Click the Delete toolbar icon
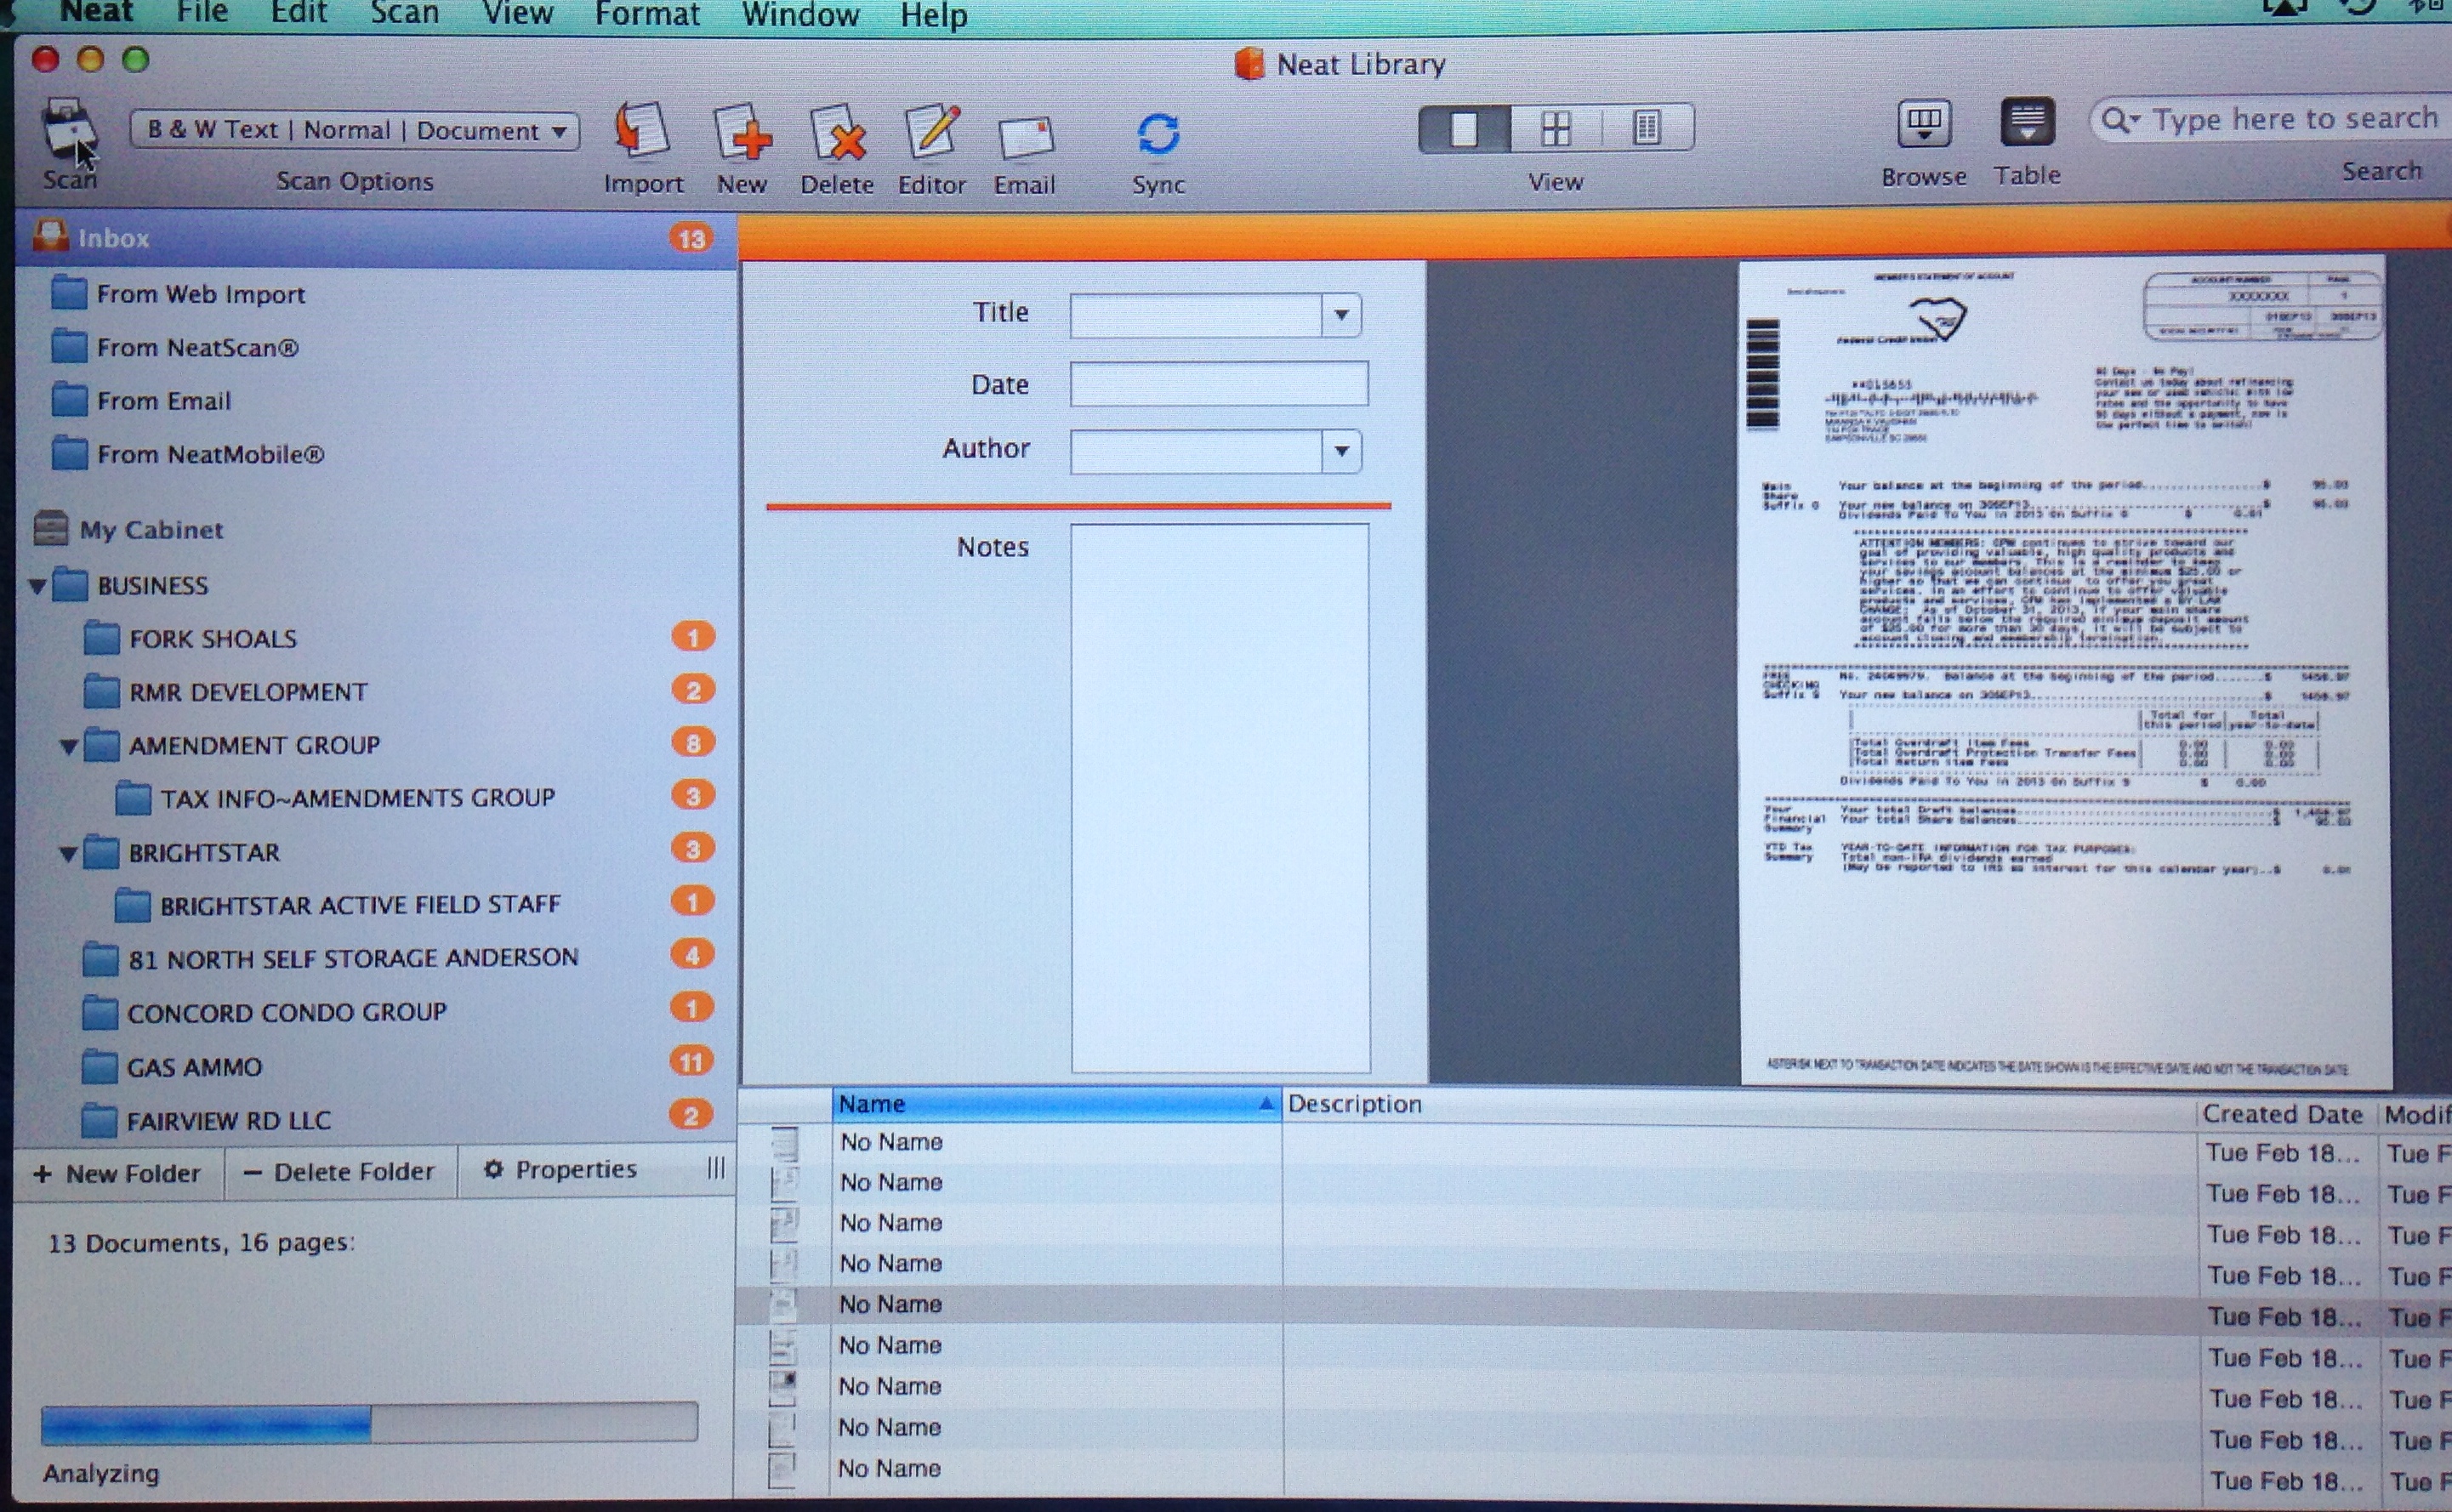 pyautogui.click(x=837, y=132)
